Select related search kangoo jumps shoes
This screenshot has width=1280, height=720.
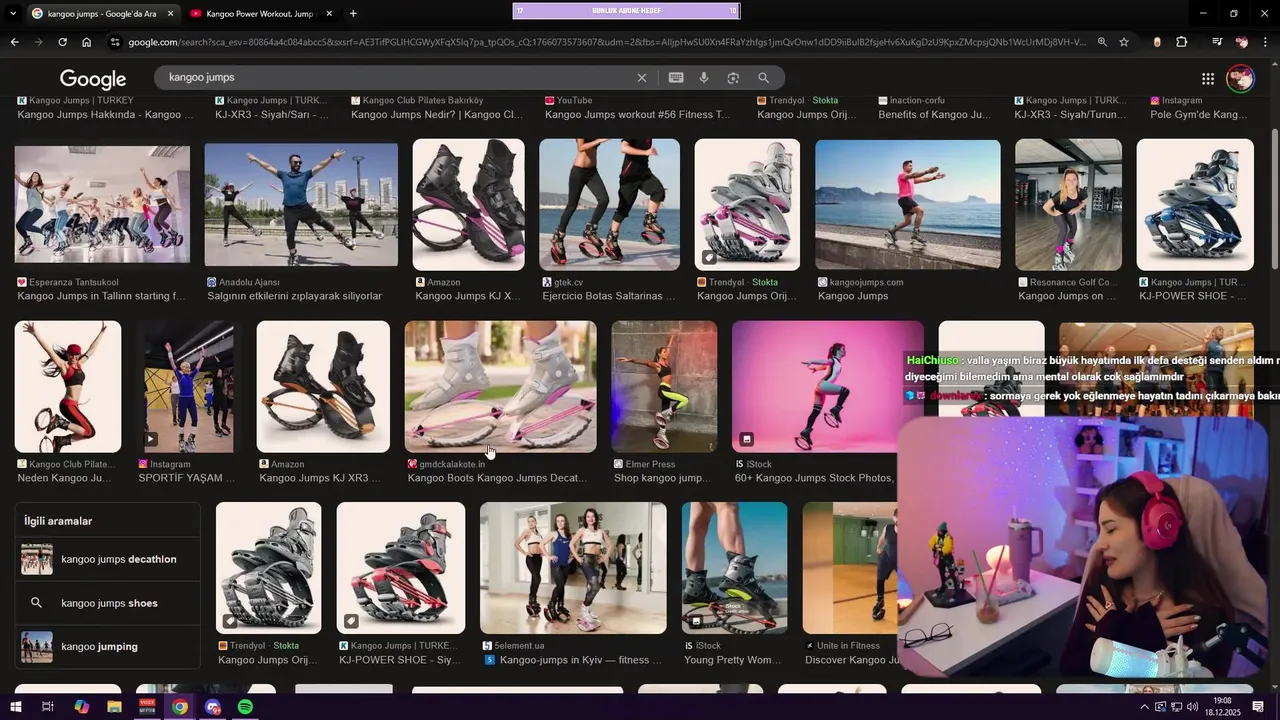pyautogui.click(x=107, y=603)
